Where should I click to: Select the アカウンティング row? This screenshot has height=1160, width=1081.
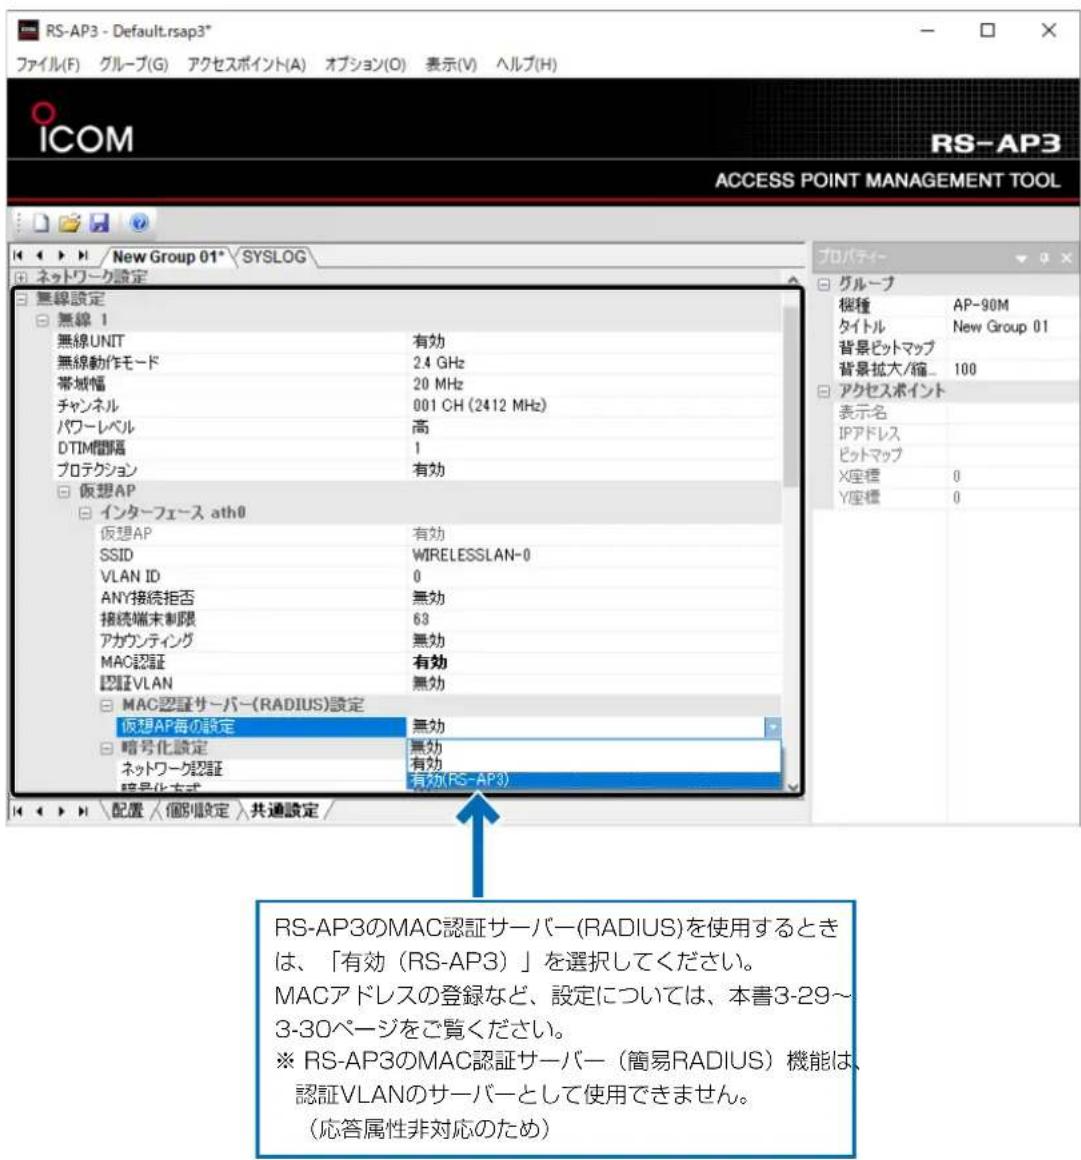coord(440,641)
